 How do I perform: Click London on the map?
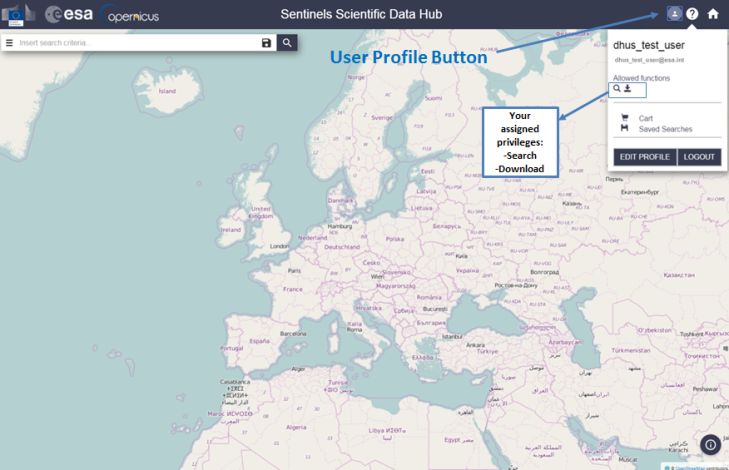click(279, 246)
